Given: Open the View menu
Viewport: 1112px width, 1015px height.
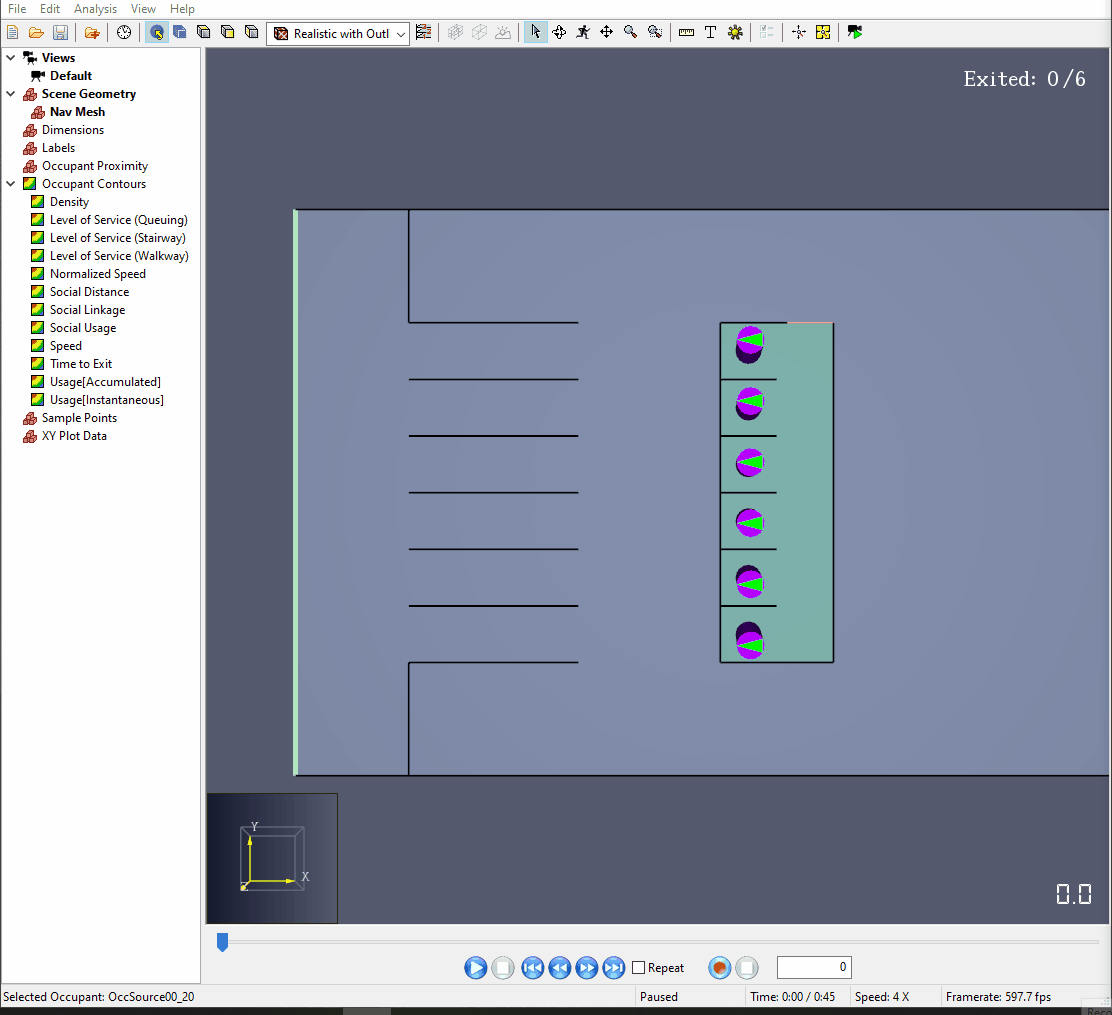Looking at the screenshot, I should pos(143,9).
